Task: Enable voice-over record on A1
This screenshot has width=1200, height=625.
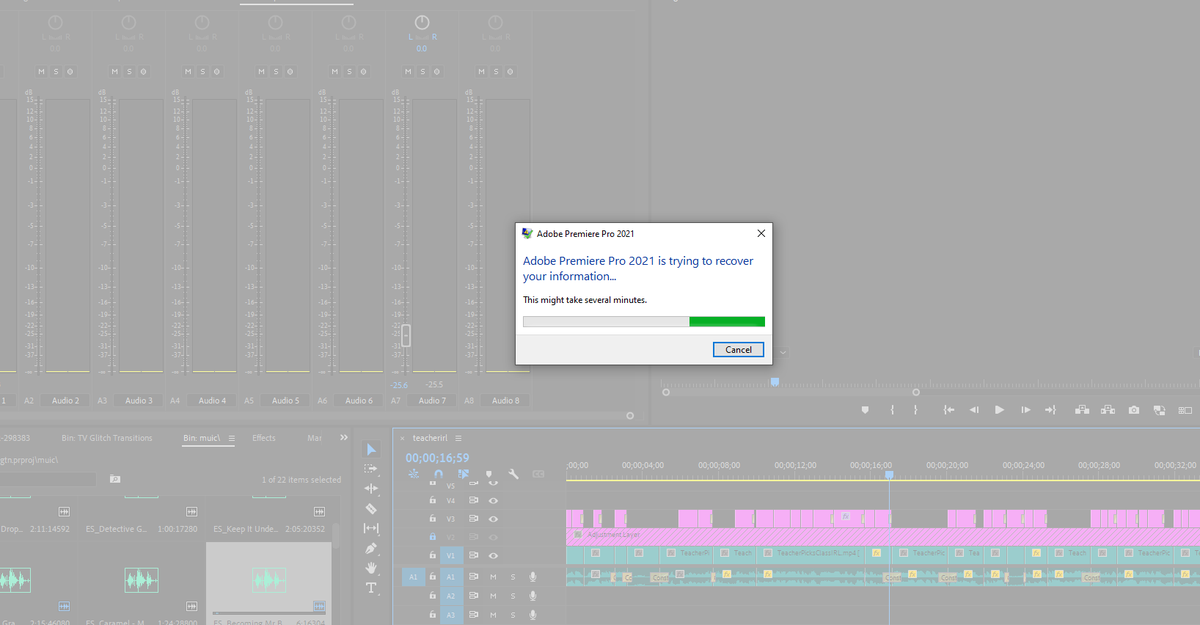Action: pos(533,576)
